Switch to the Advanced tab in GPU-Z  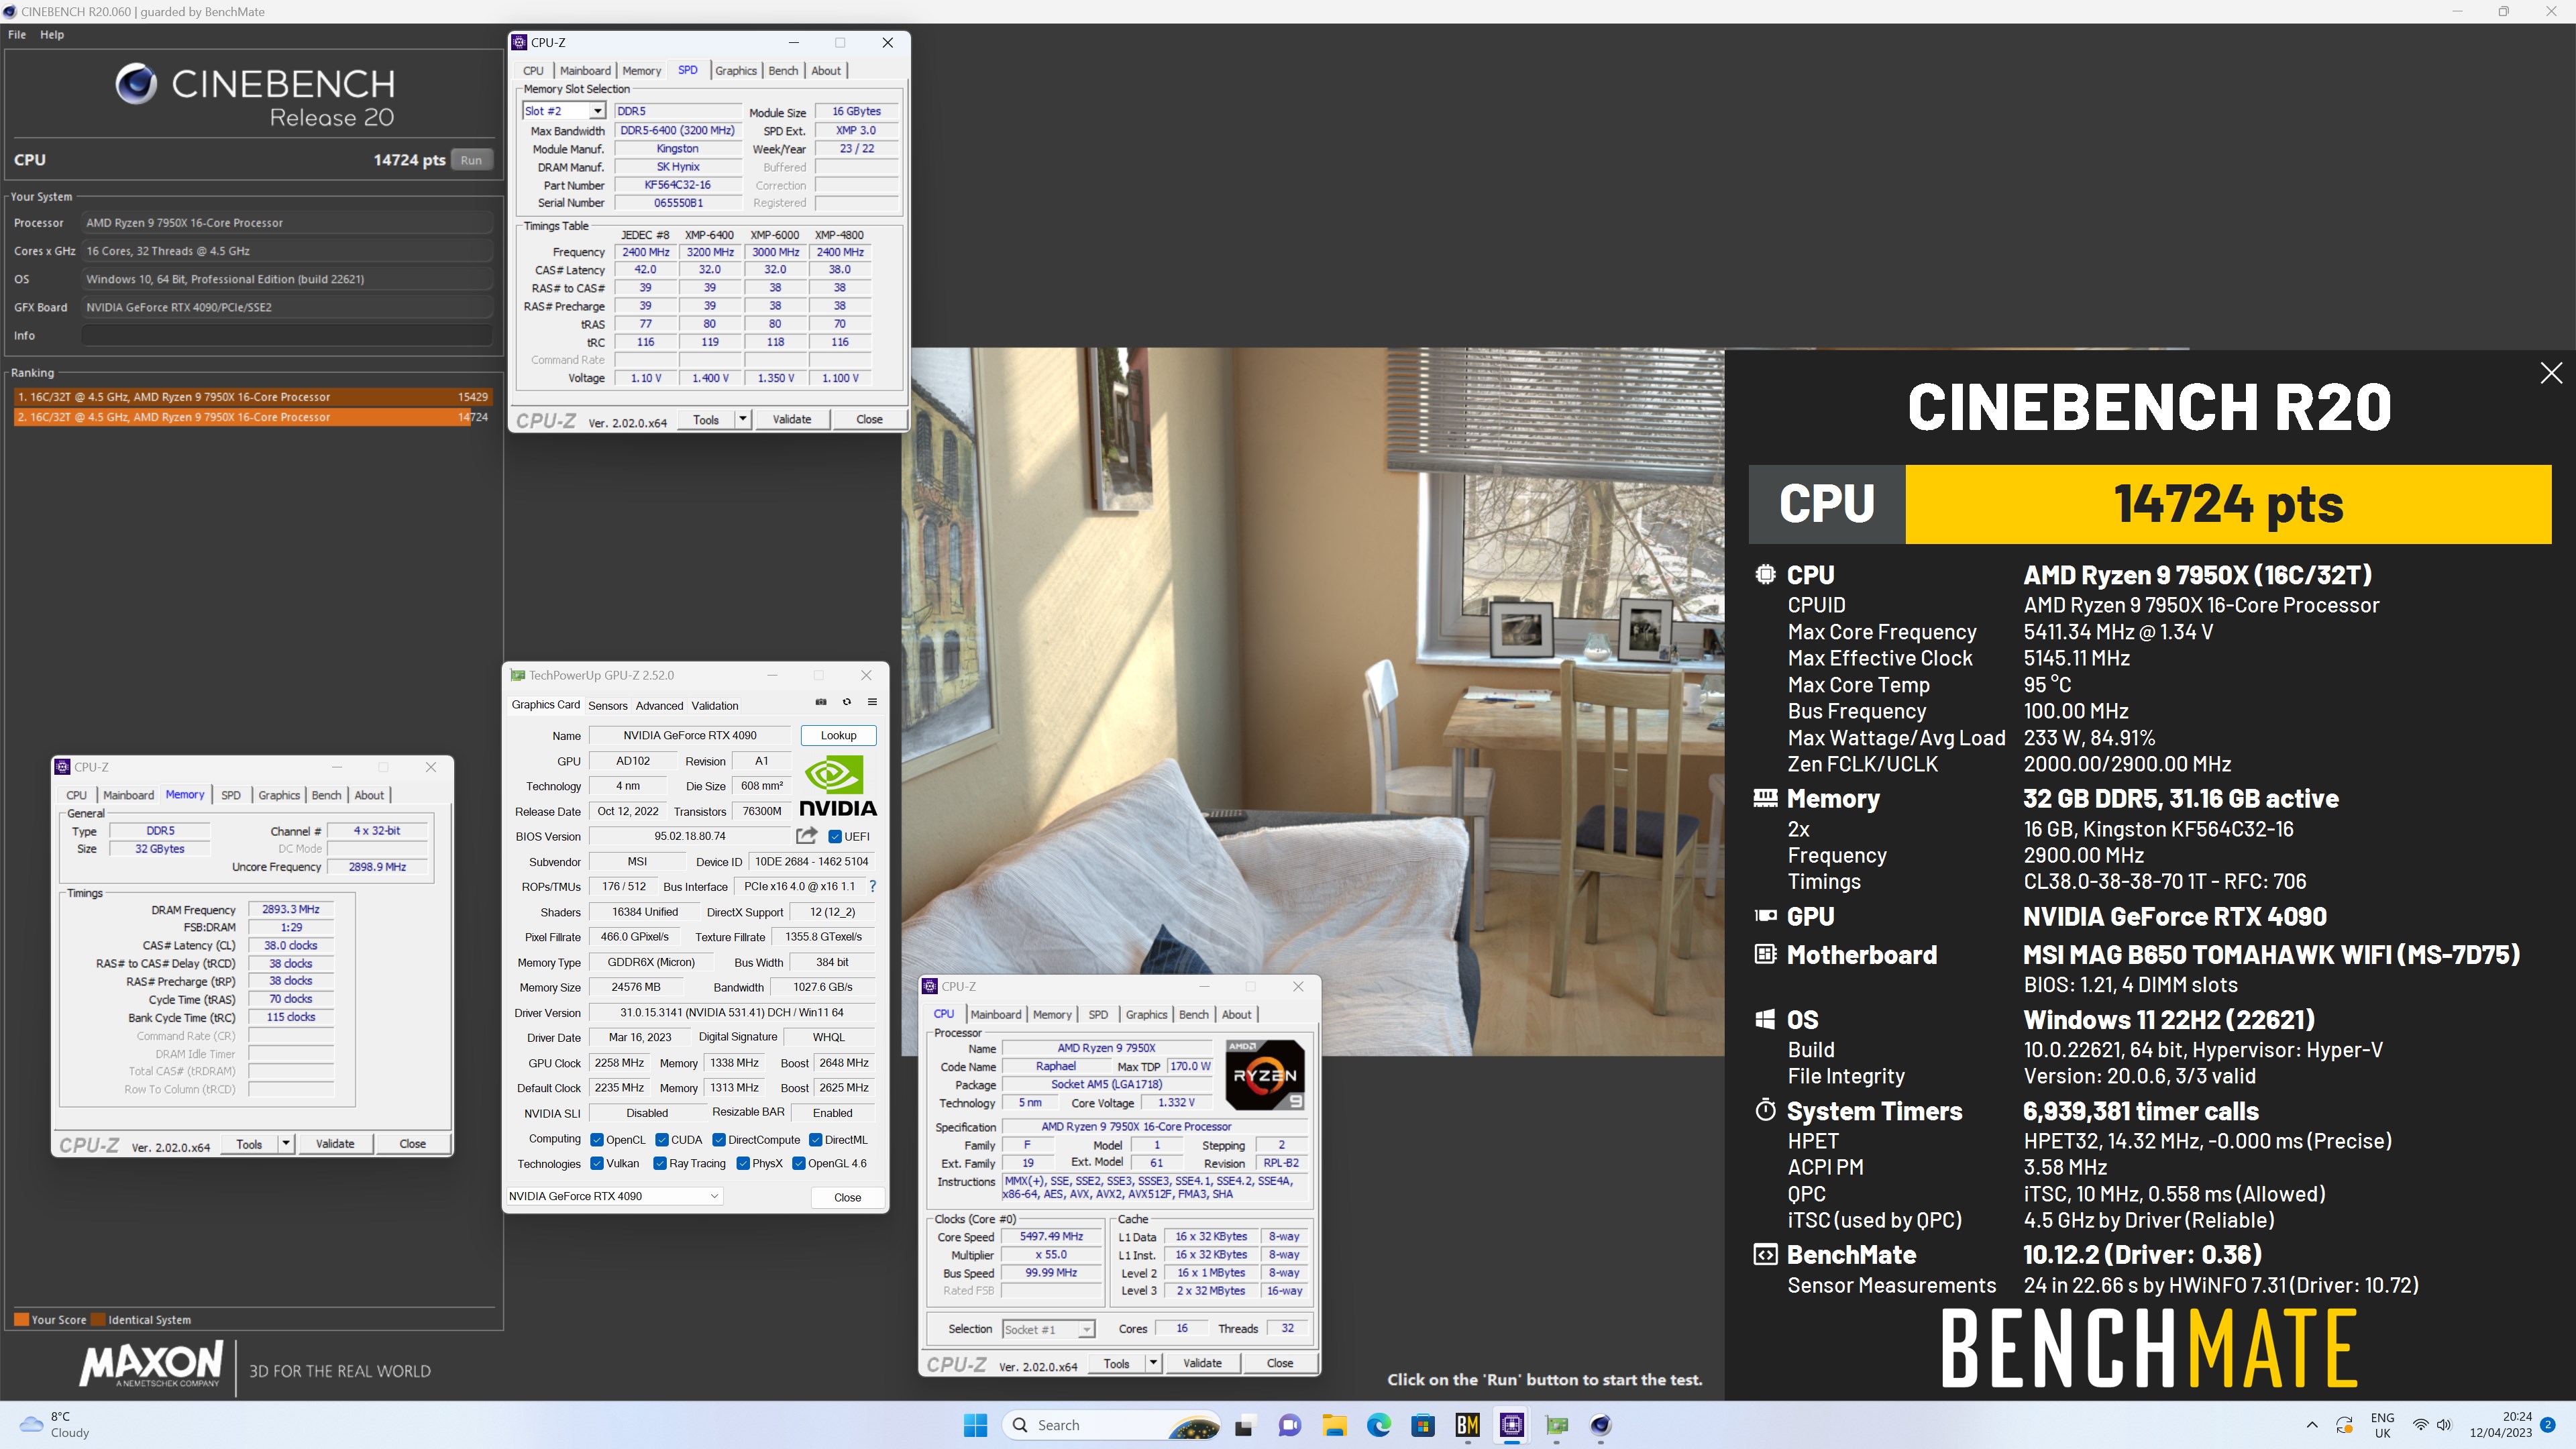(659, 706)
